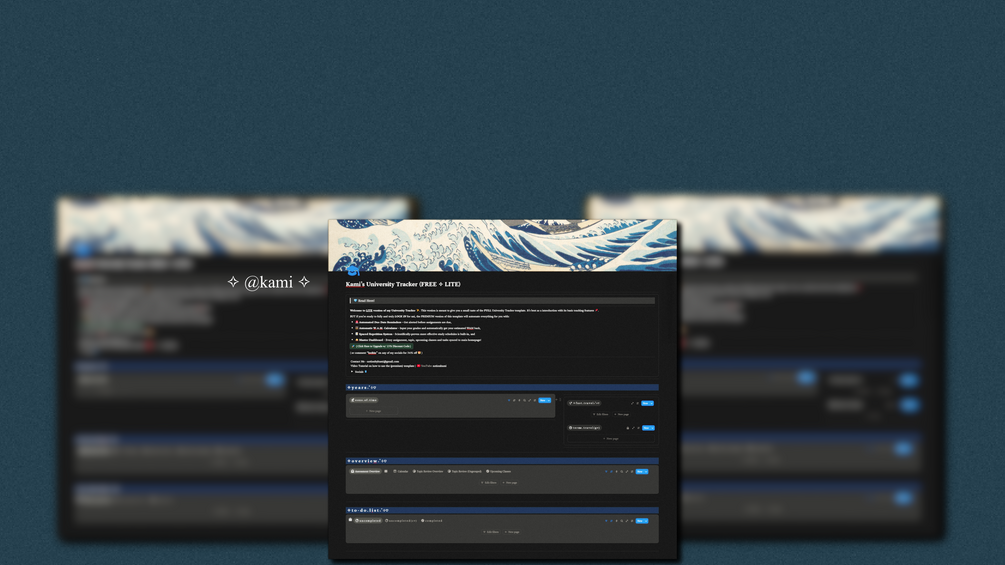Viewport: 1005px width, 565px height.
Task: Click New button in years database
Action: tap(542, 400)
